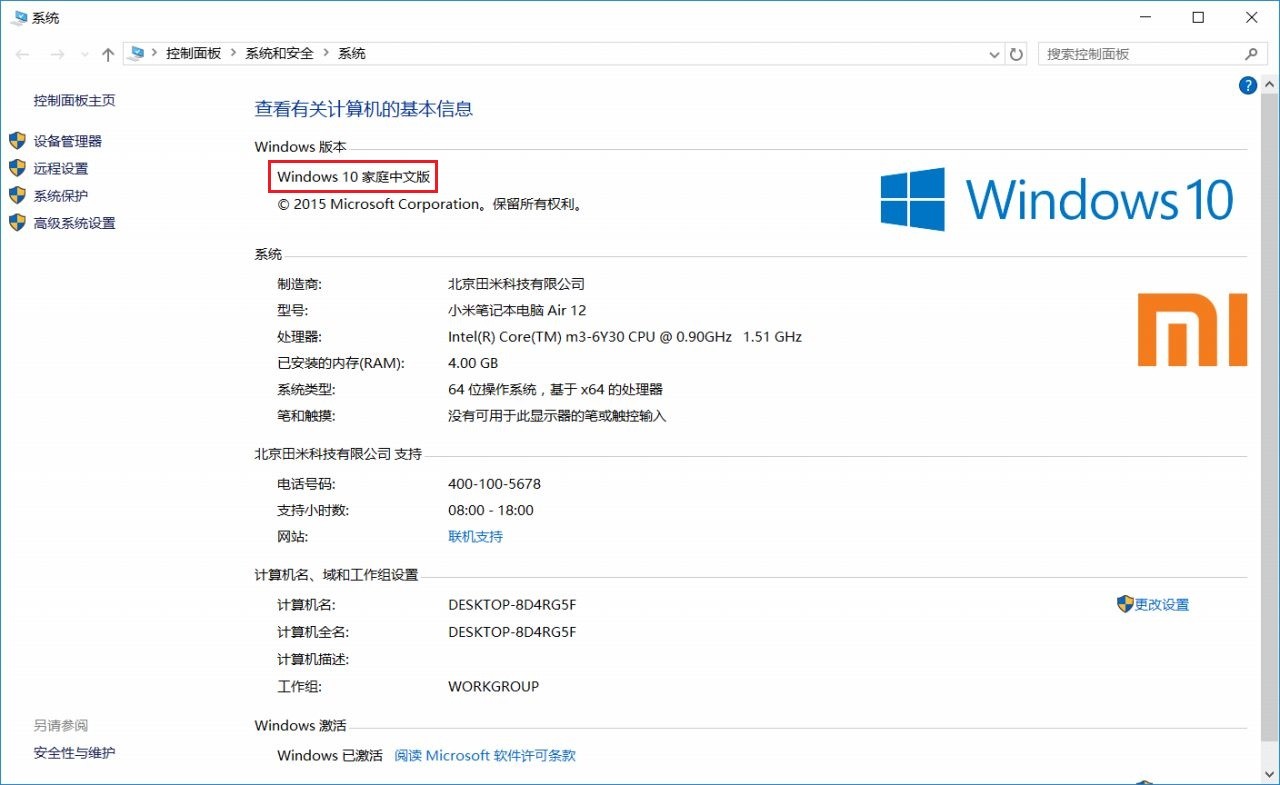
Task: Open 高级系统设置 from sidebar
Action: 74,223
